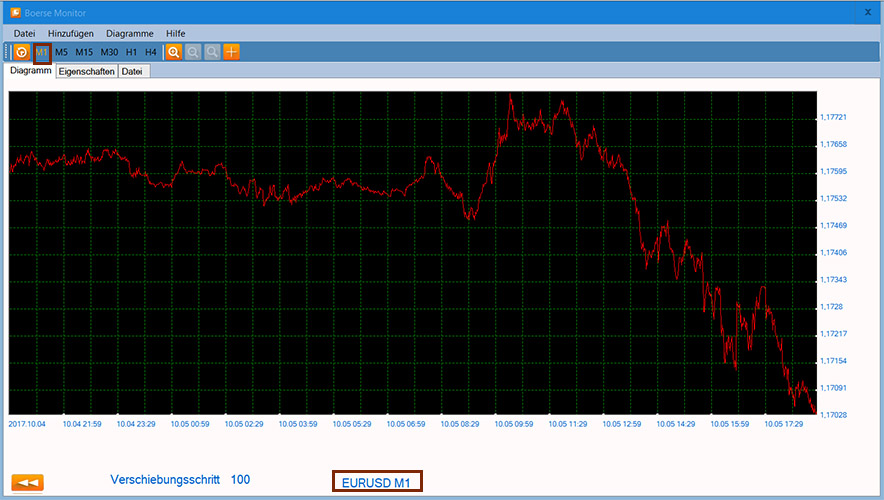Image resolution: width=884 pixels, height=500 pixels.
Task: Set the chart to H4 timeframe
Action: 151,52
